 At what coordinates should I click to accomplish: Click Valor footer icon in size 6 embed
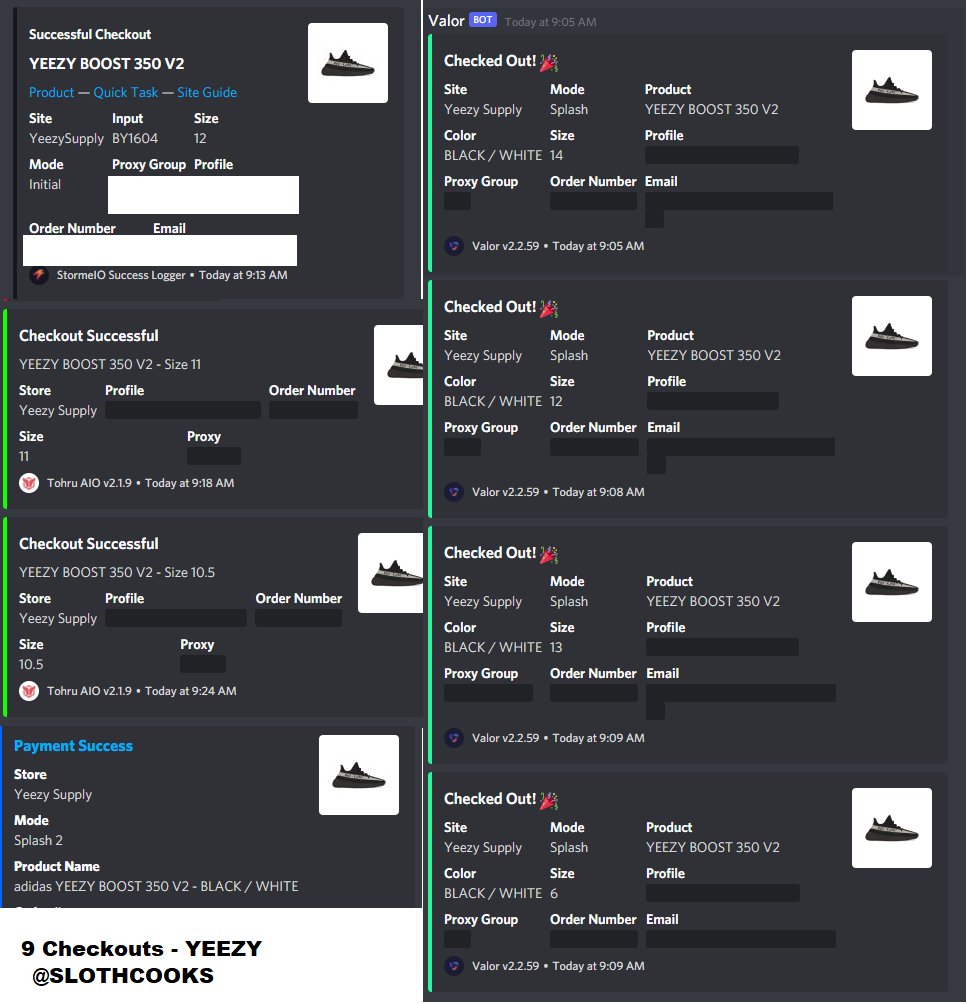coord(454,966)
